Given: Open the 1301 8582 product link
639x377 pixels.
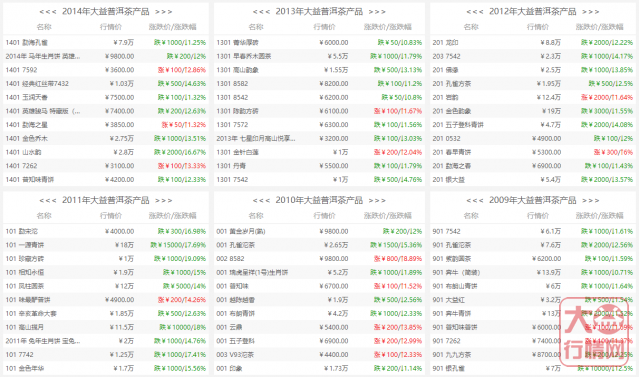Looking at the screenshot, I should pos(232,84).
